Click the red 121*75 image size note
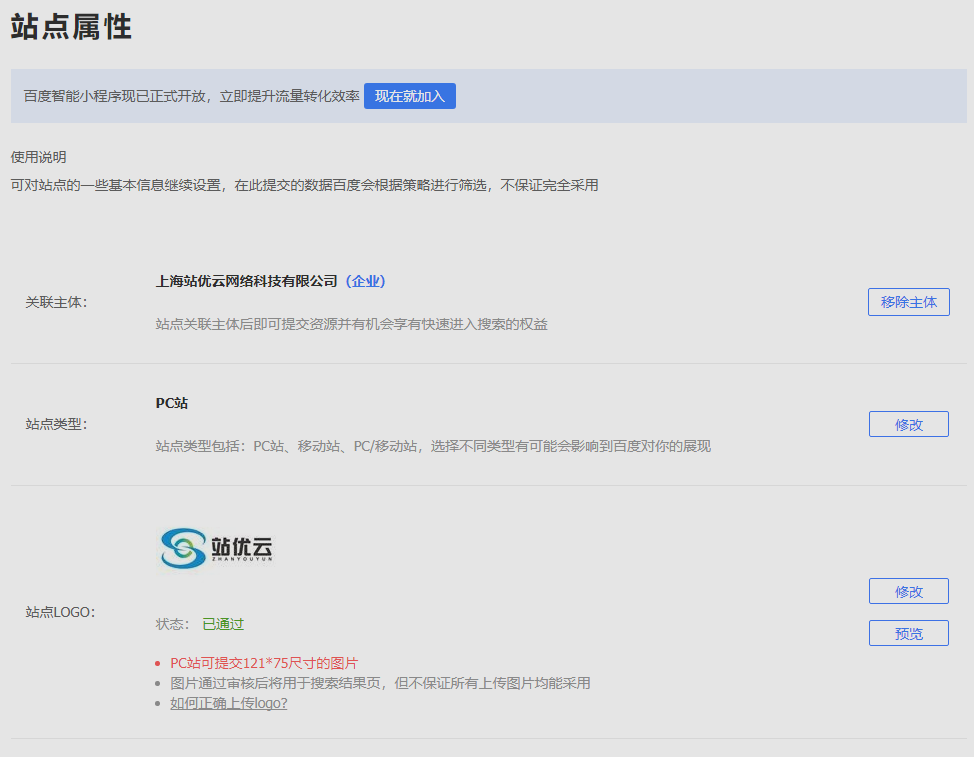This screenshot has width=974, height=757. [264, 663]
